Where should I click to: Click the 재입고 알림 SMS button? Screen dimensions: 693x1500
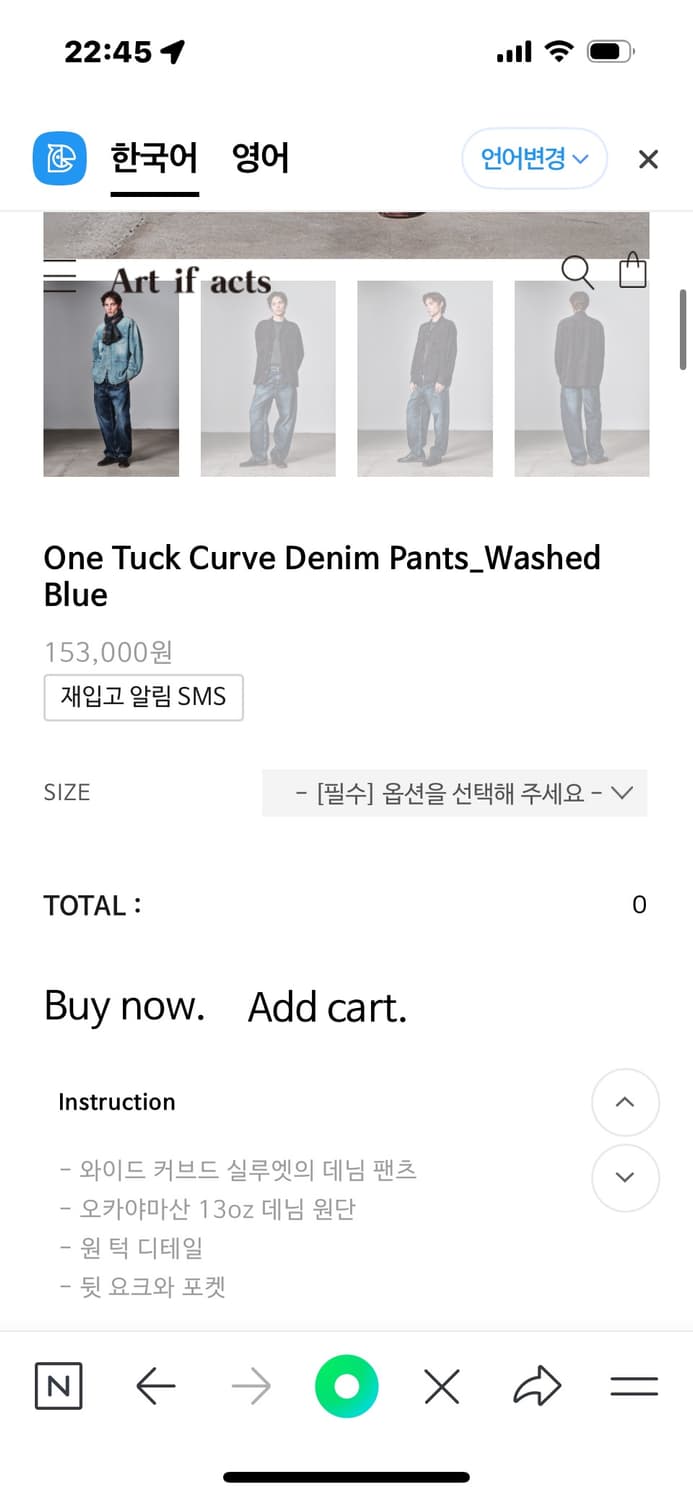[143, 697]
